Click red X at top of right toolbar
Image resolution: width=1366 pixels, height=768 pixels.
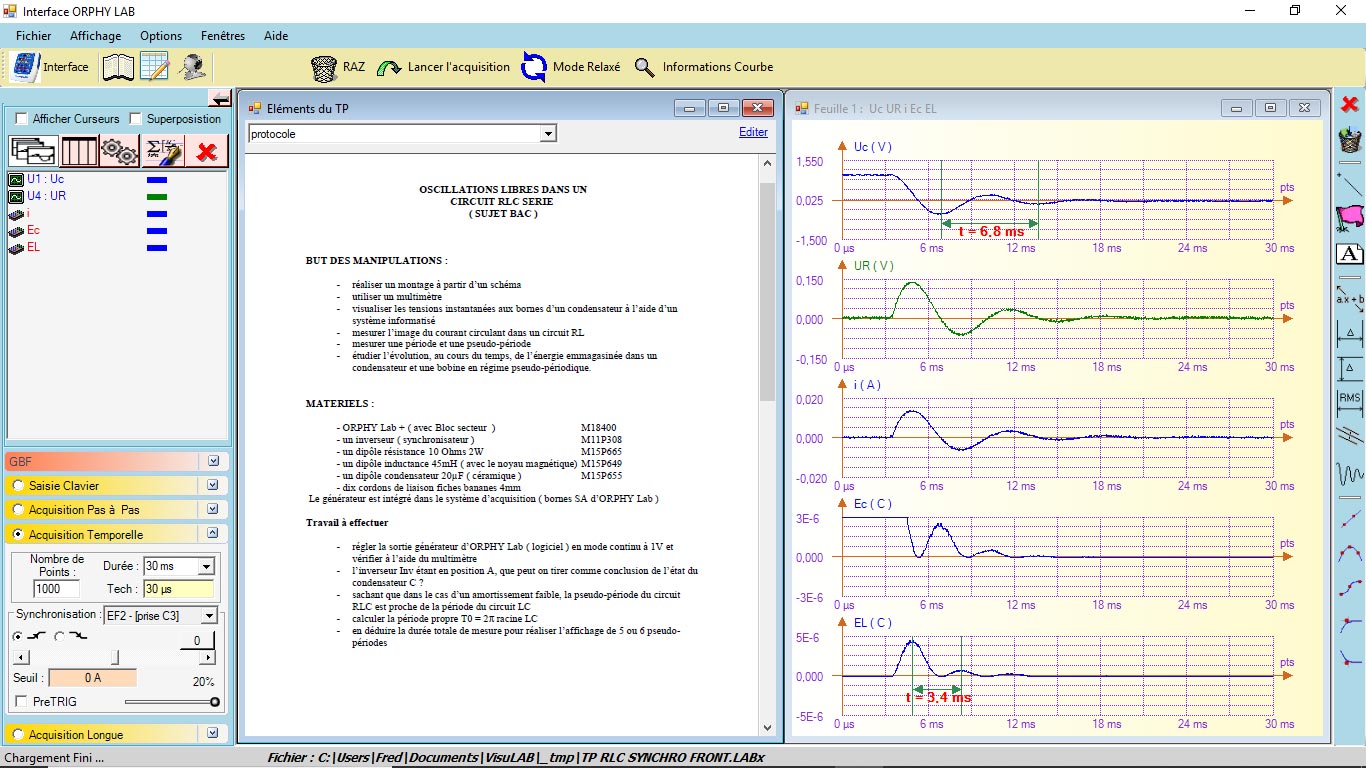[x=1350, y=104]
